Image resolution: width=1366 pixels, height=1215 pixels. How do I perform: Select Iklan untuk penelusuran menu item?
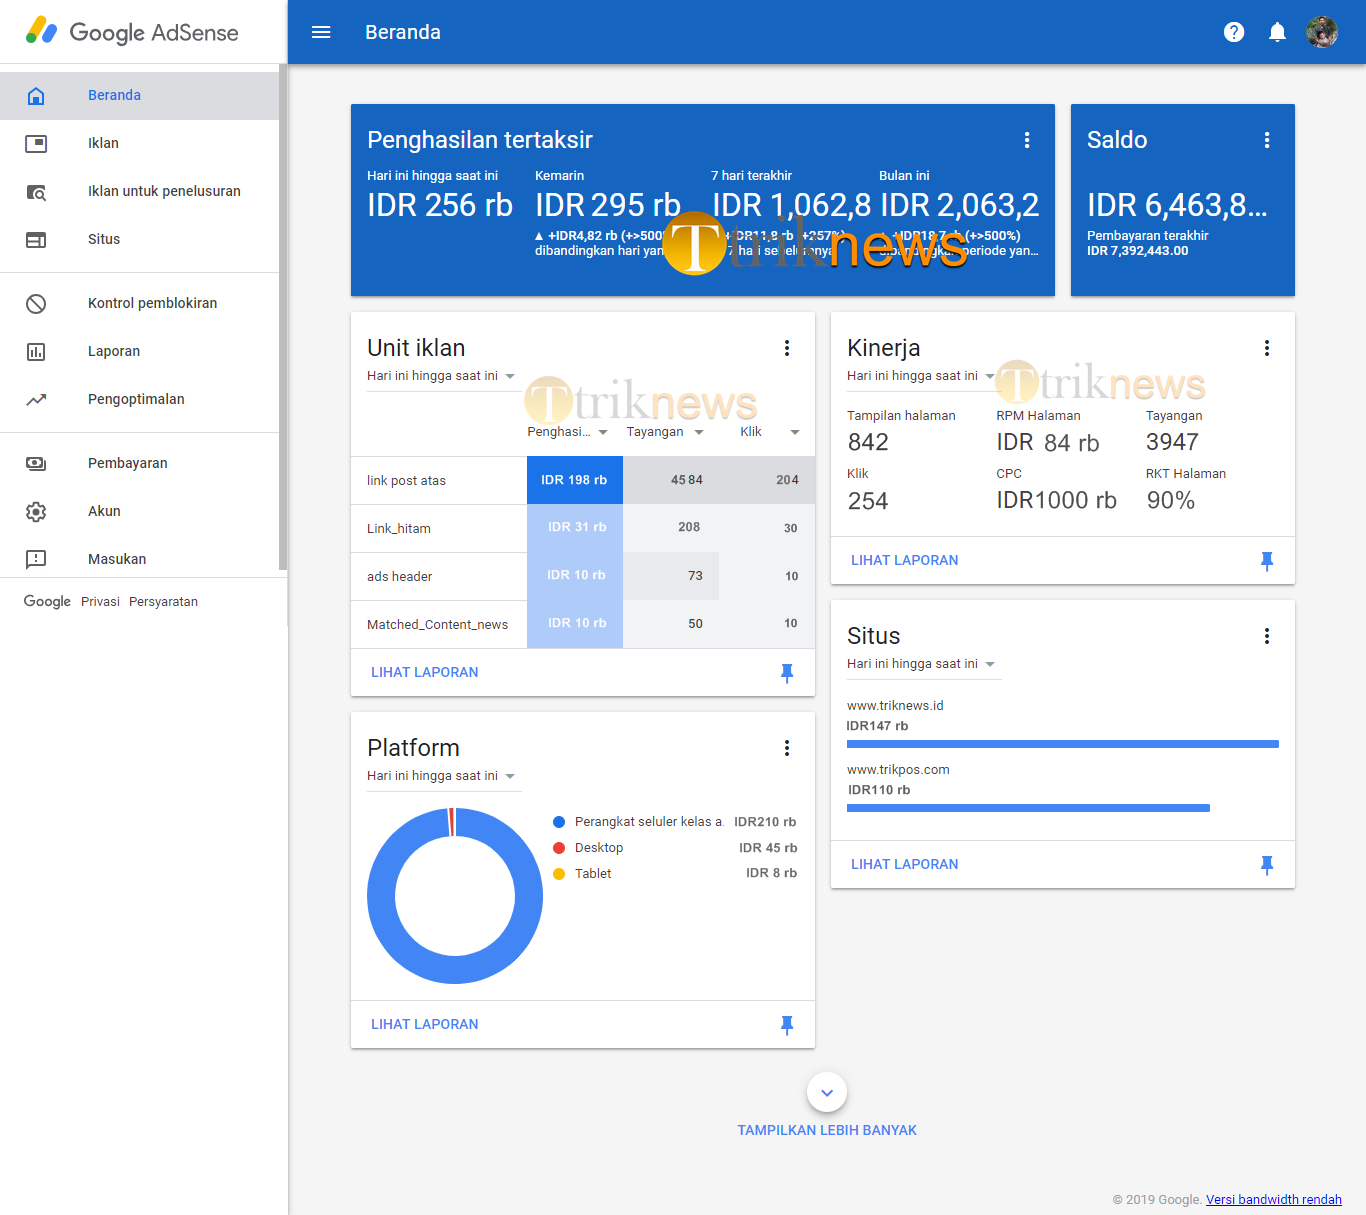pyautogui.click(x=139, y=191)
